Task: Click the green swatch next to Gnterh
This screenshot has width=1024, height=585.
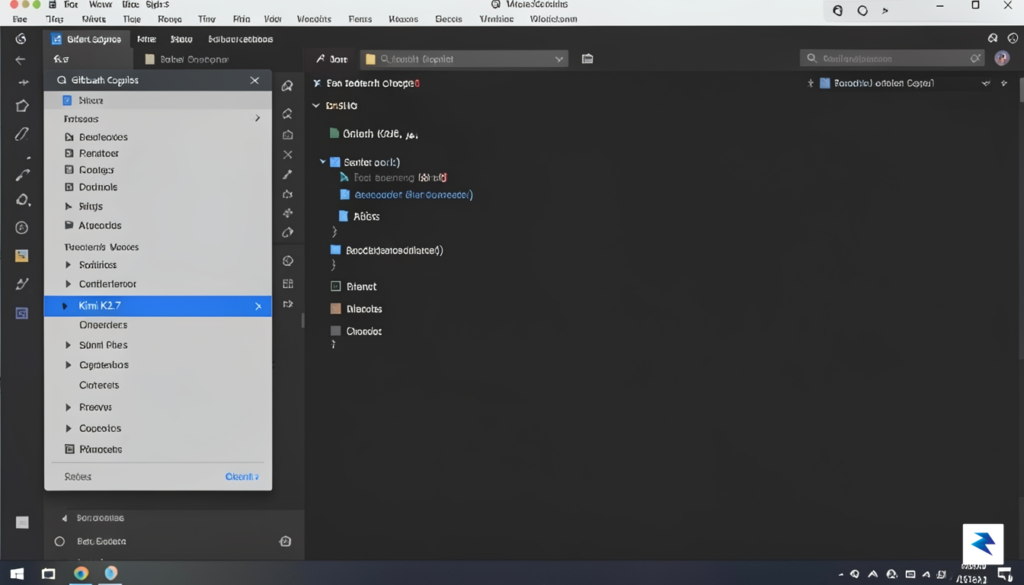Action: coord(334,133)
